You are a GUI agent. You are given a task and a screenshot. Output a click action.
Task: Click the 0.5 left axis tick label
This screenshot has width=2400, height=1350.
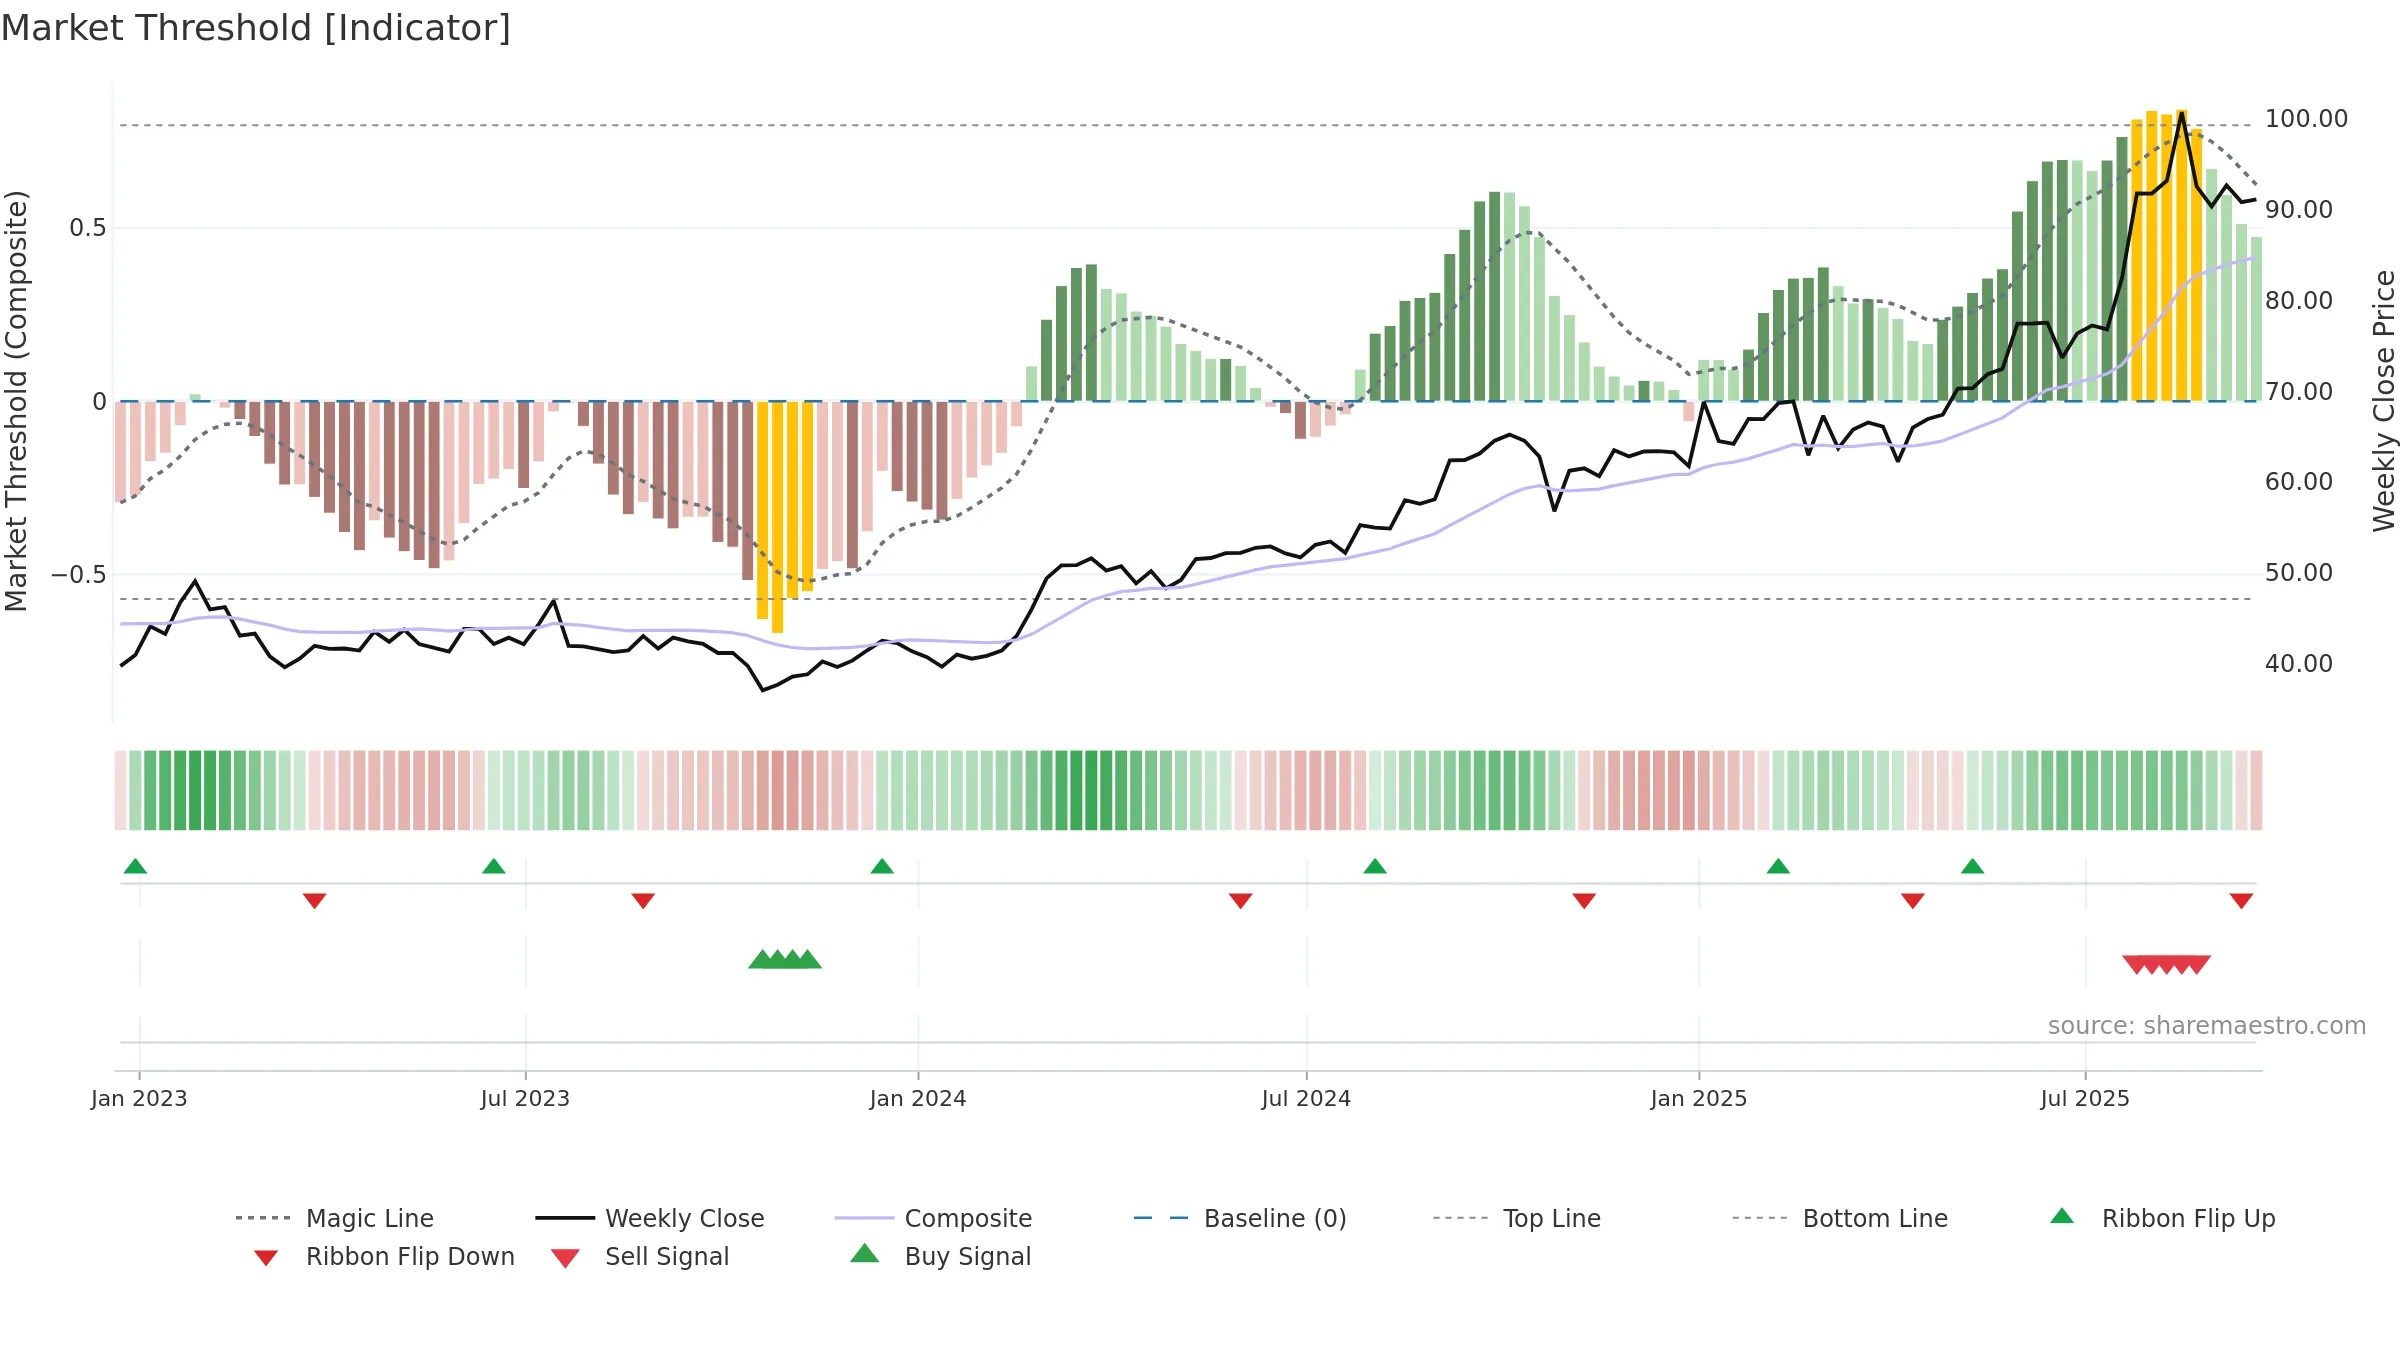(87, 228)
